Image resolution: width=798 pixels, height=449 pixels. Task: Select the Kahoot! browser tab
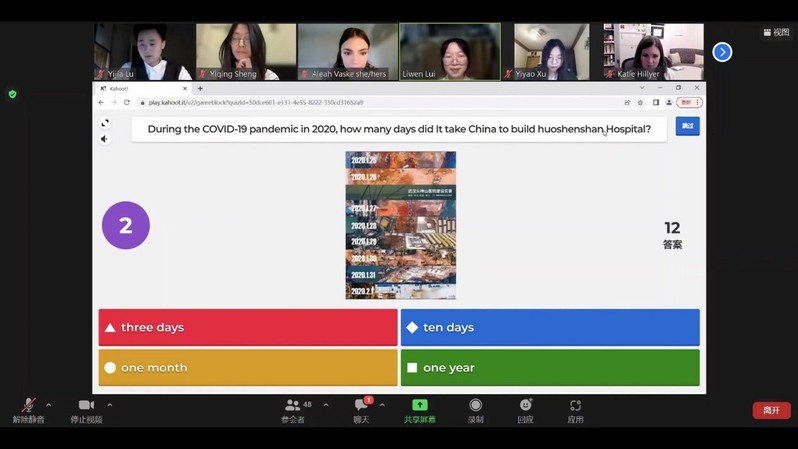coord(140,88)
